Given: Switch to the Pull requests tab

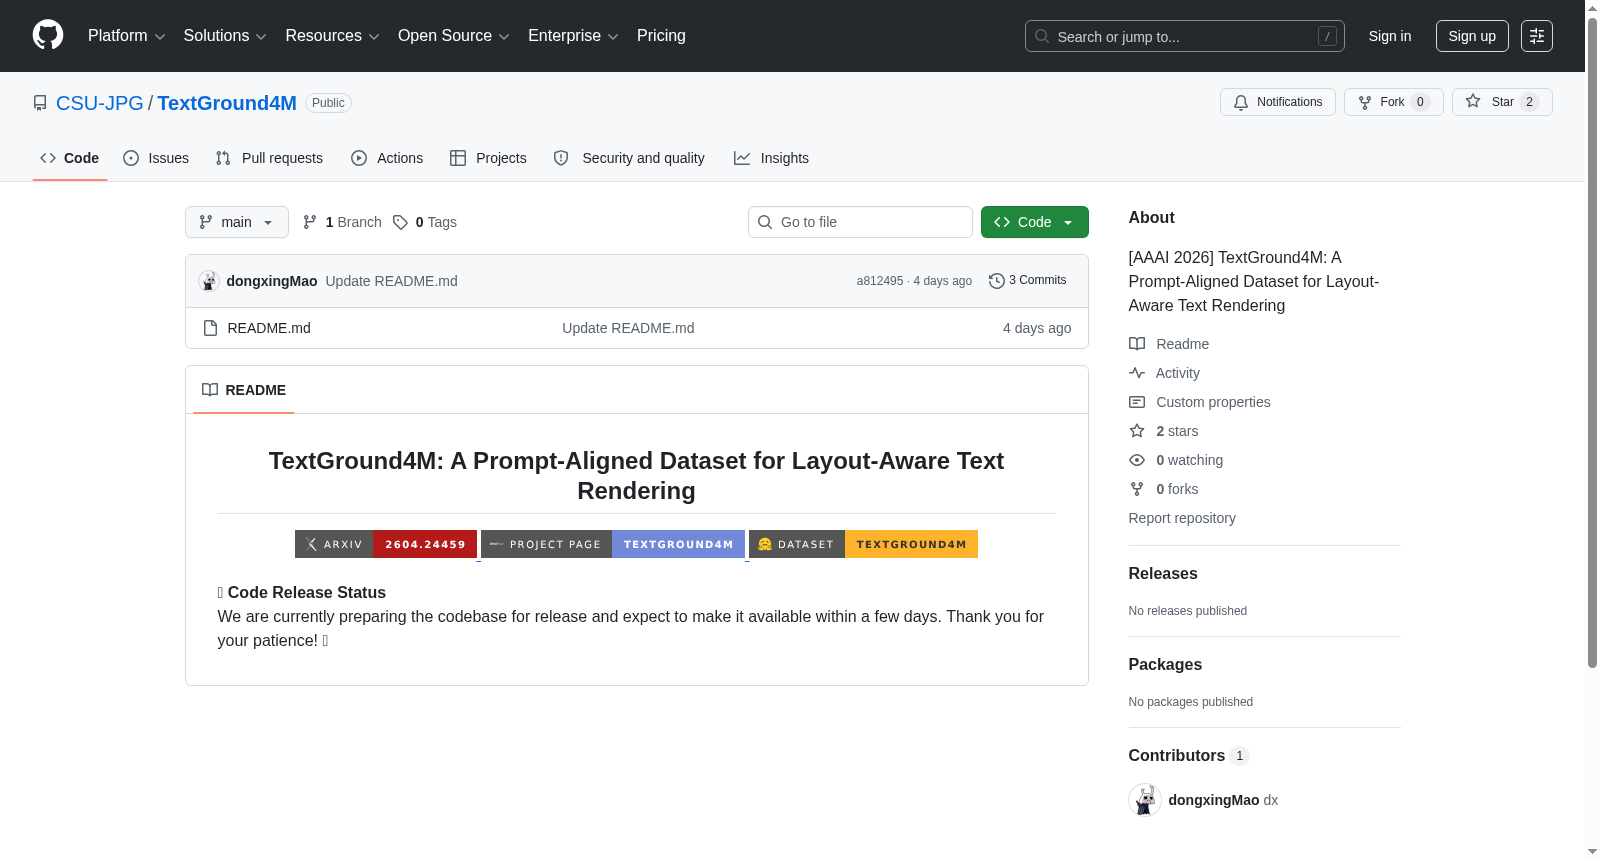Looking at the screenshot, I should pos(269,158).
